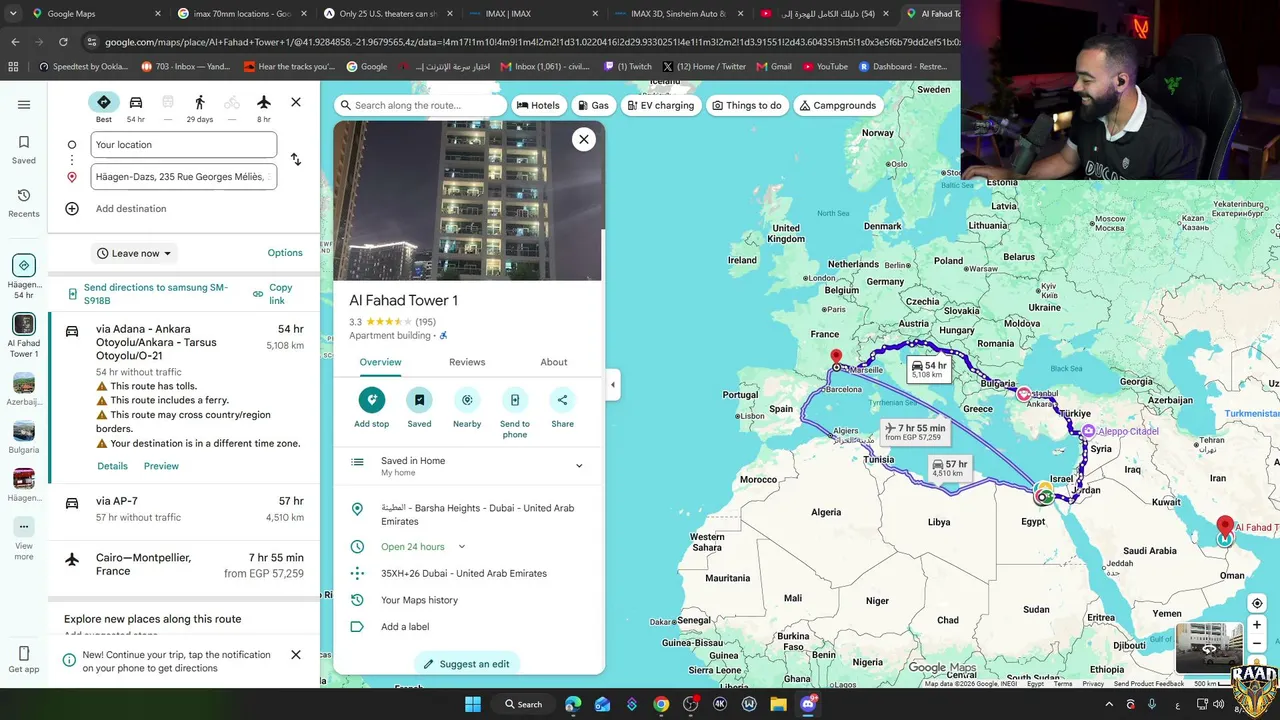
Task: Open the YouTube bookmark
Action: (825, 67)
